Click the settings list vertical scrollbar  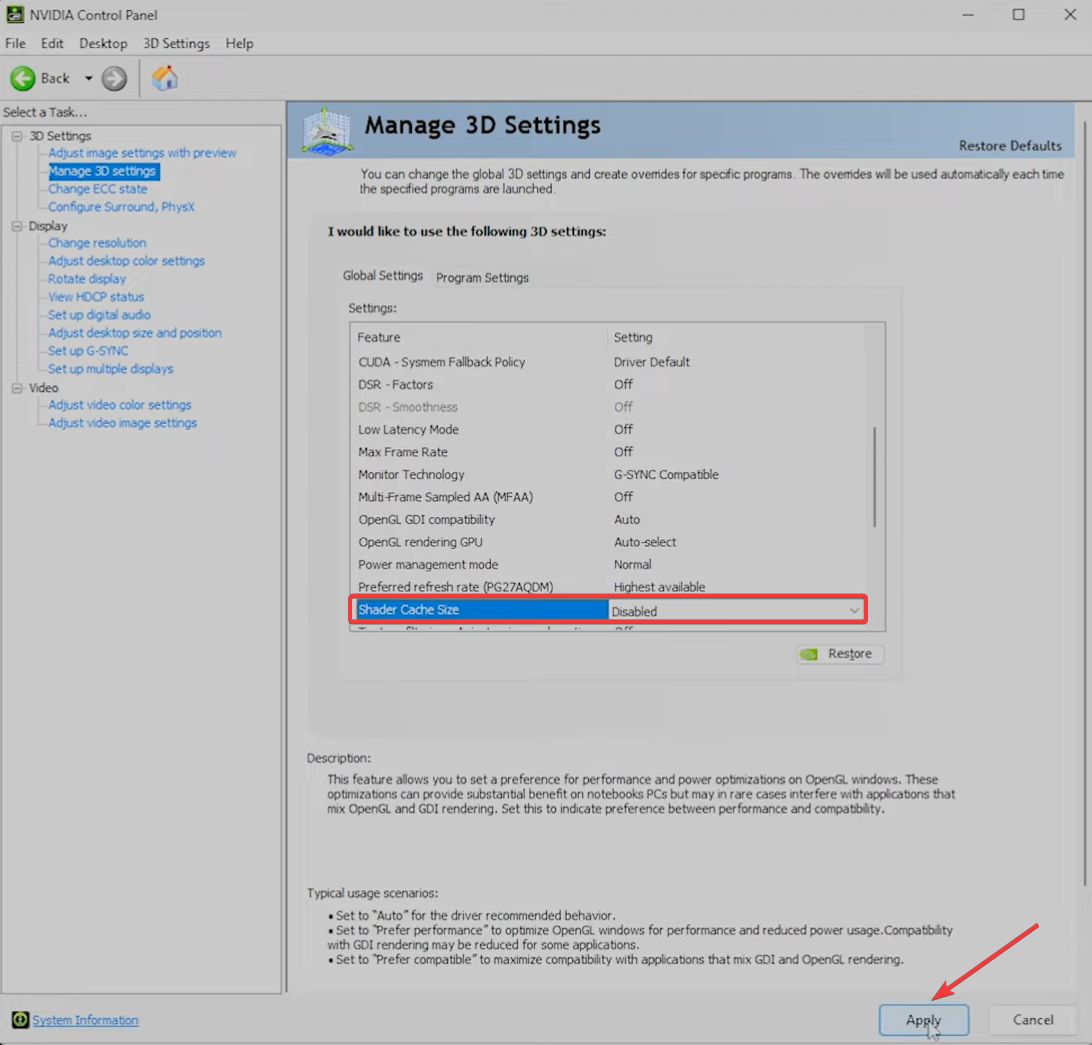click(875, 476)
